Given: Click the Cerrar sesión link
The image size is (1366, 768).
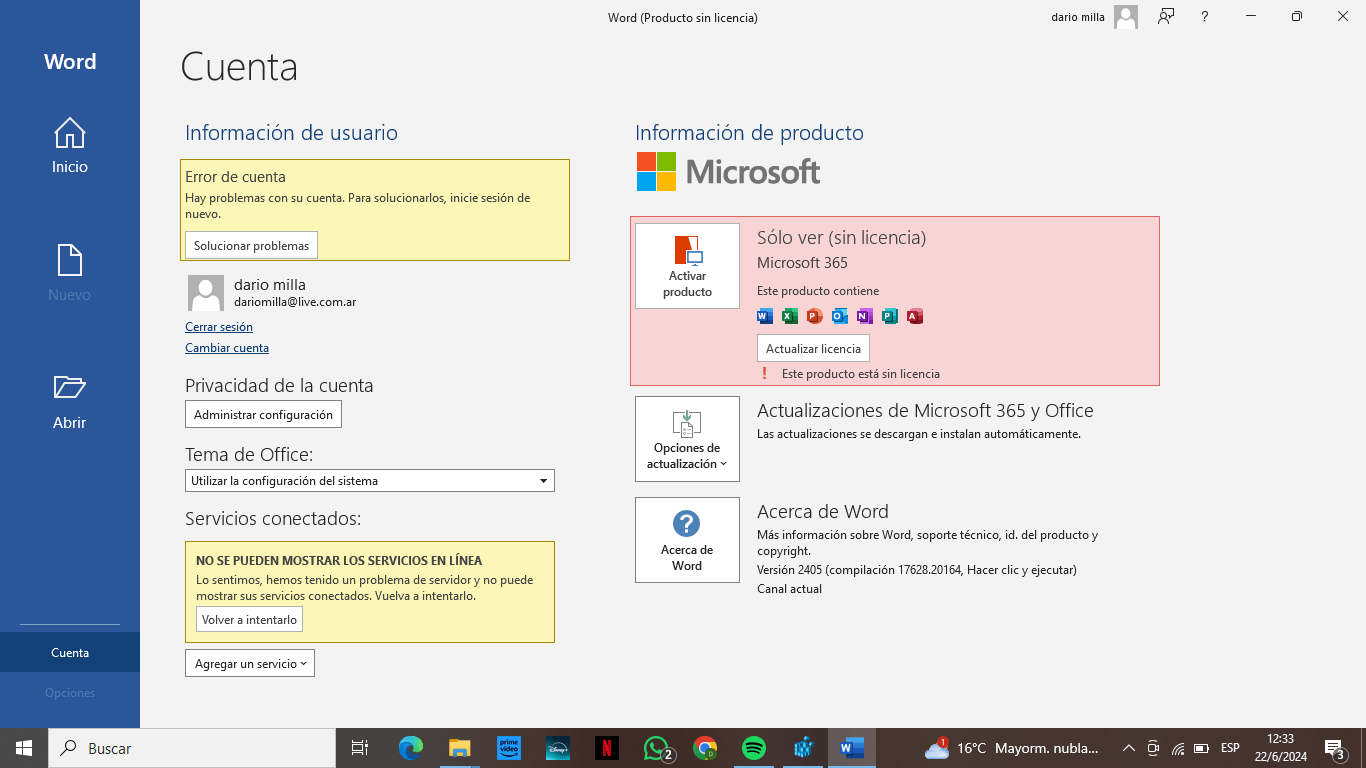Looking at the screenshot, I should (x=219, y=327).
